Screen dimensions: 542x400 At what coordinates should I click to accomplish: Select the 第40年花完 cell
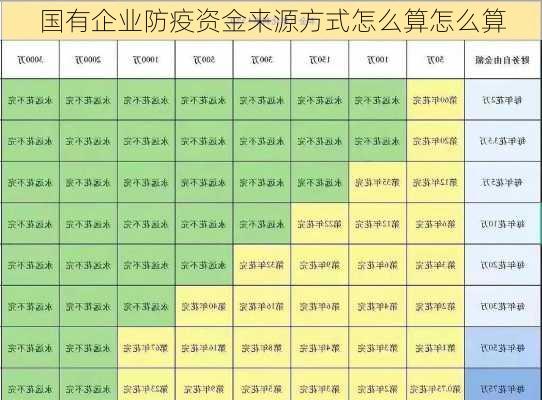204,306
